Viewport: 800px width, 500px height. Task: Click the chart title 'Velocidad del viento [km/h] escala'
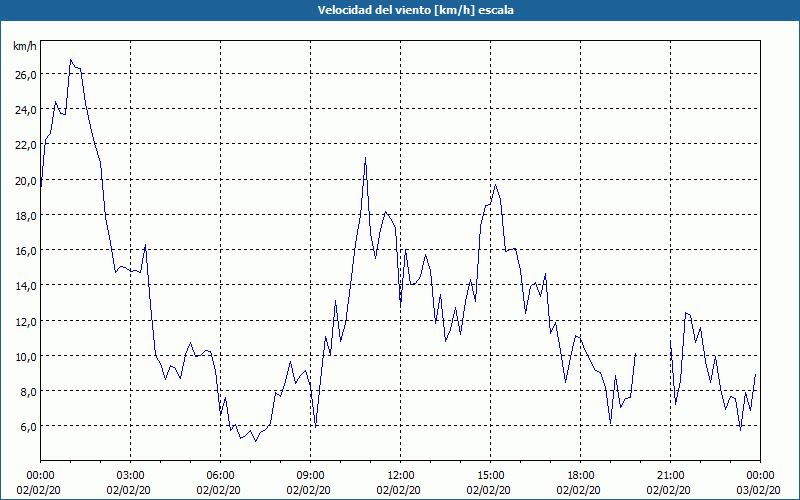415,10
